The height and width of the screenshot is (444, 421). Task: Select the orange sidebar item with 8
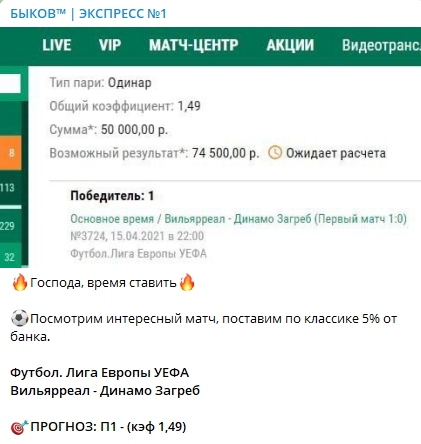pyautogui.click(x=11, y=153)
